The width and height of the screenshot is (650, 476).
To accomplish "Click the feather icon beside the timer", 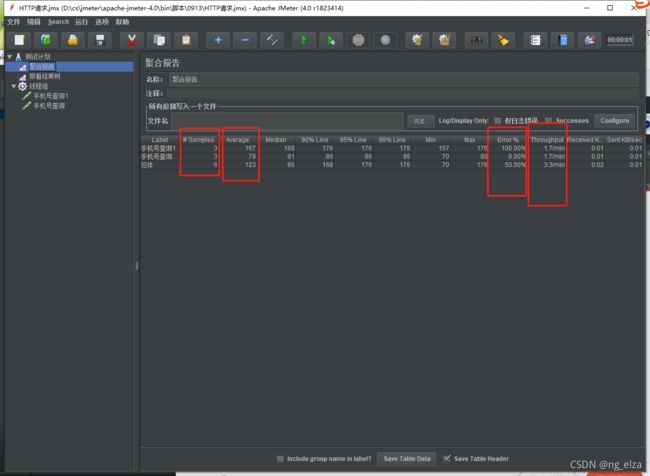I will point(589,40).
